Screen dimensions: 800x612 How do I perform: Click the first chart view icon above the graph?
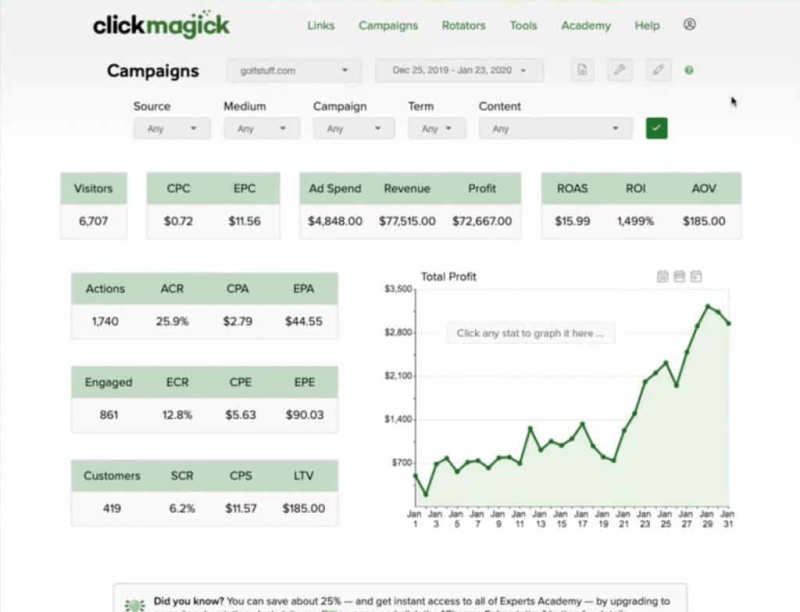(662, 276)
